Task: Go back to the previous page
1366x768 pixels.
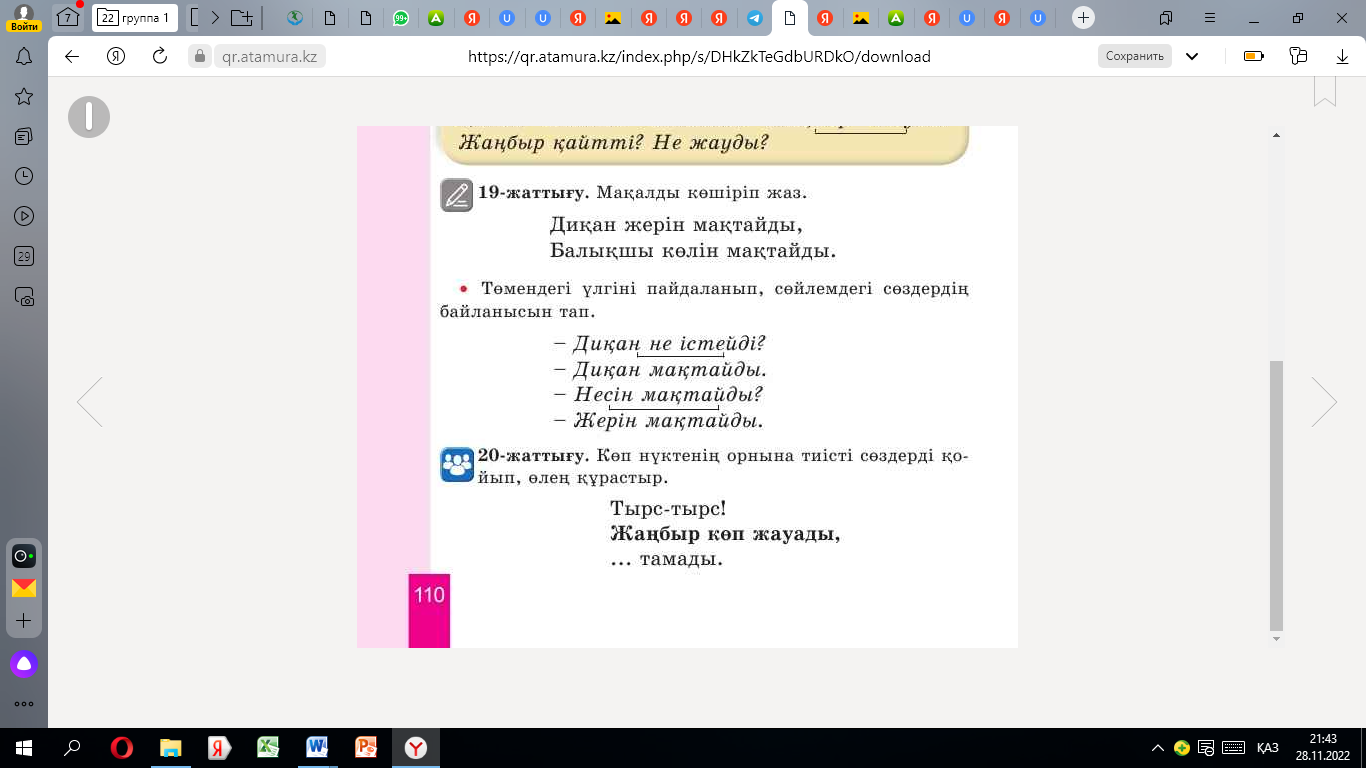Action: click(x=72, y=57)
